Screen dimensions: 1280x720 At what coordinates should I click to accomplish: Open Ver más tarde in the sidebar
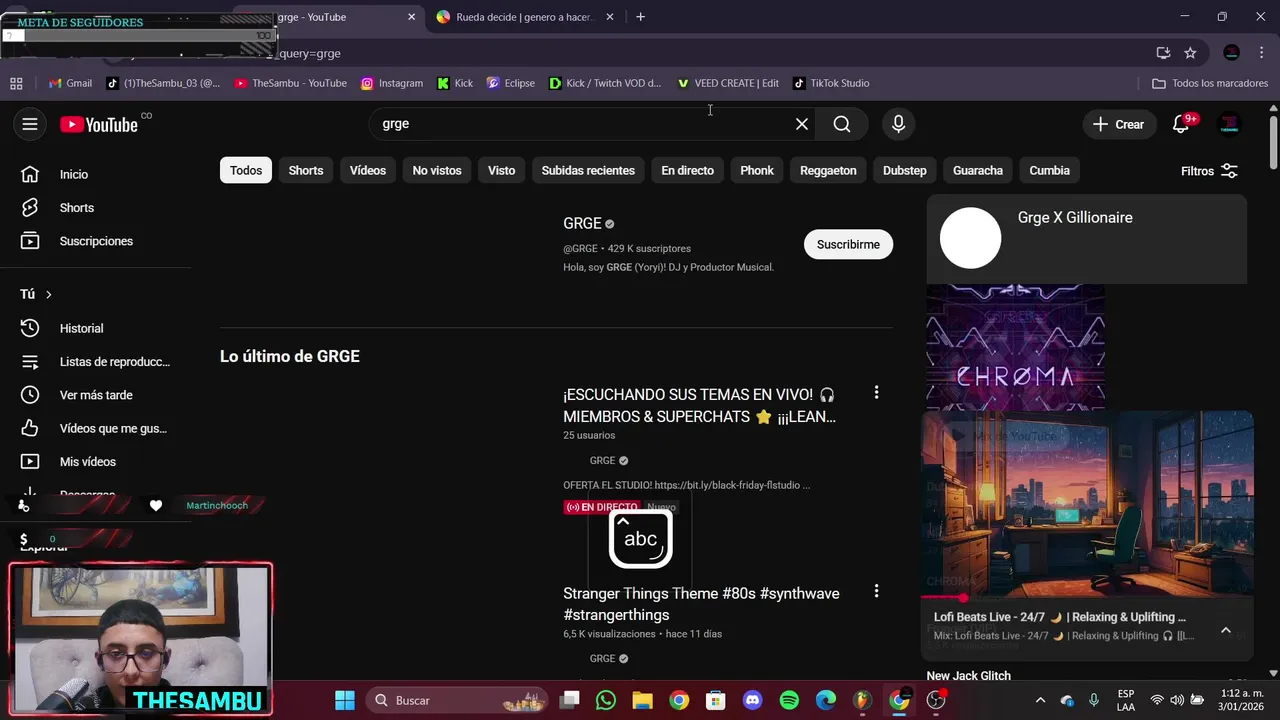click(96, 395)
